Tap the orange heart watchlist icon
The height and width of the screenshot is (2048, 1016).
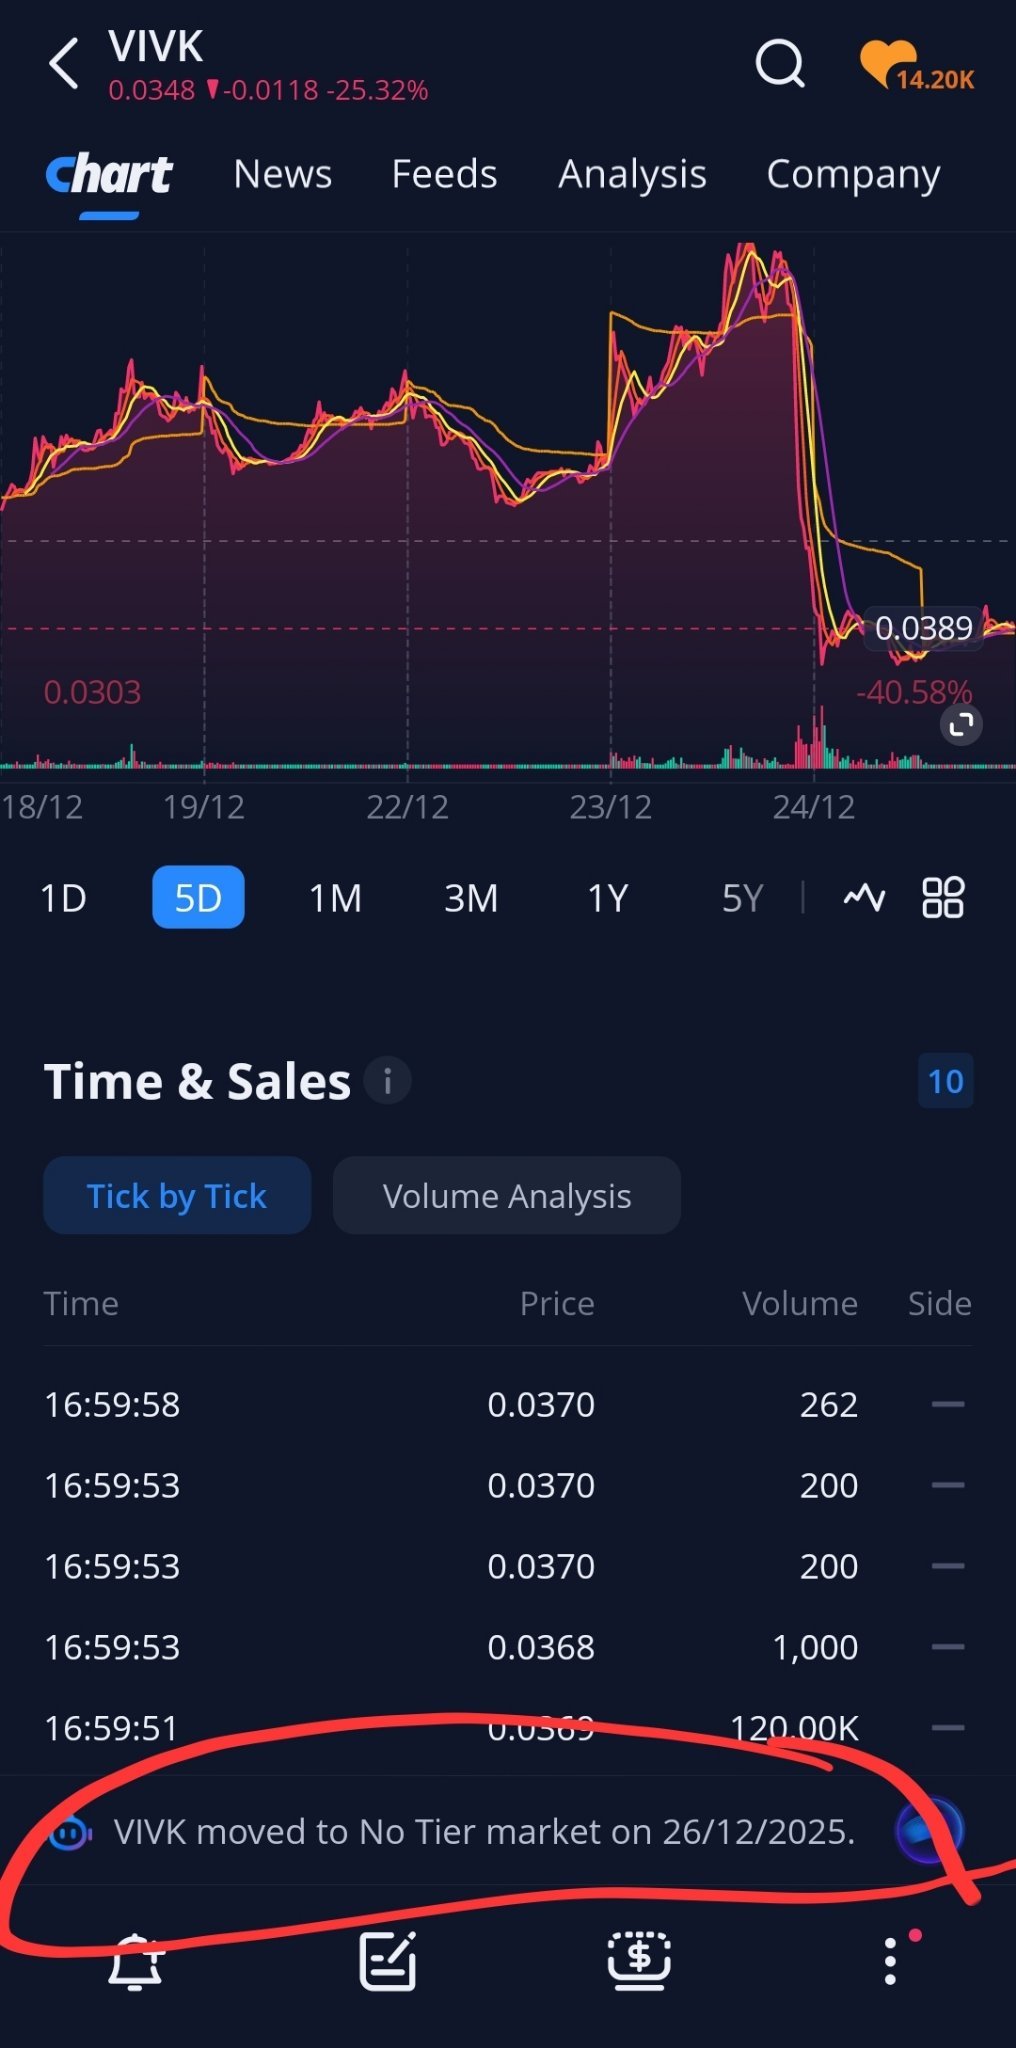pyautogui.click(x=888, y=63)
